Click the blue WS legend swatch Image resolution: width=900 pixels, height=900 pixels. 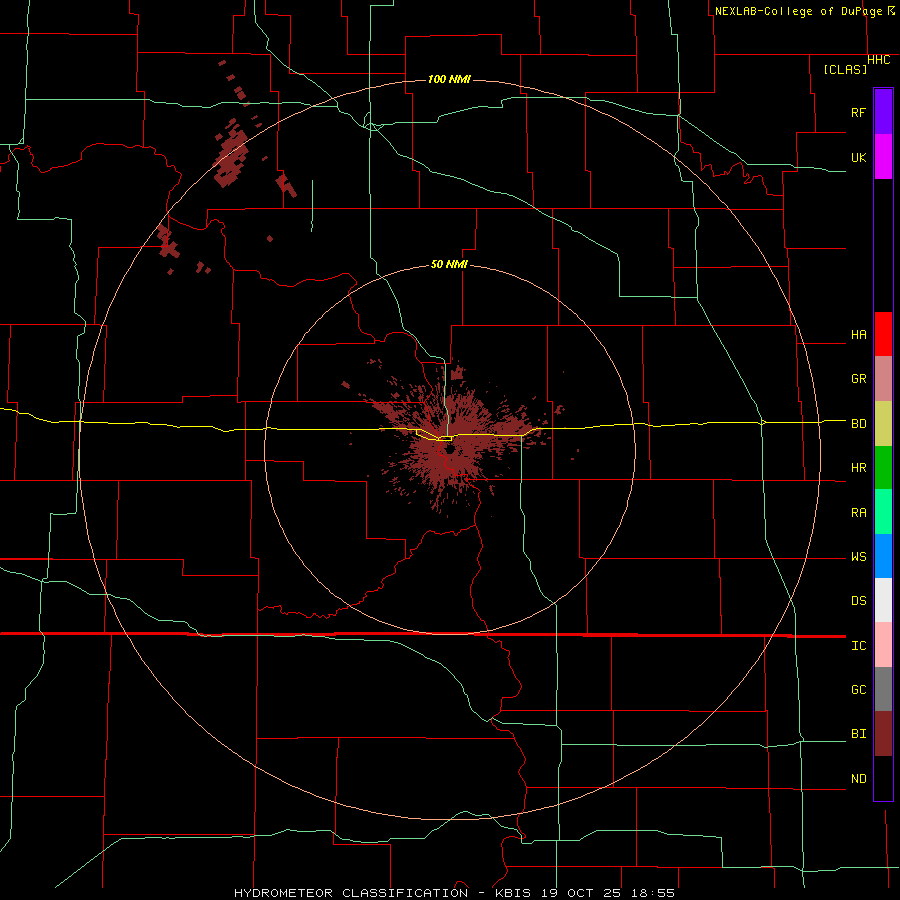click(883, 556)
